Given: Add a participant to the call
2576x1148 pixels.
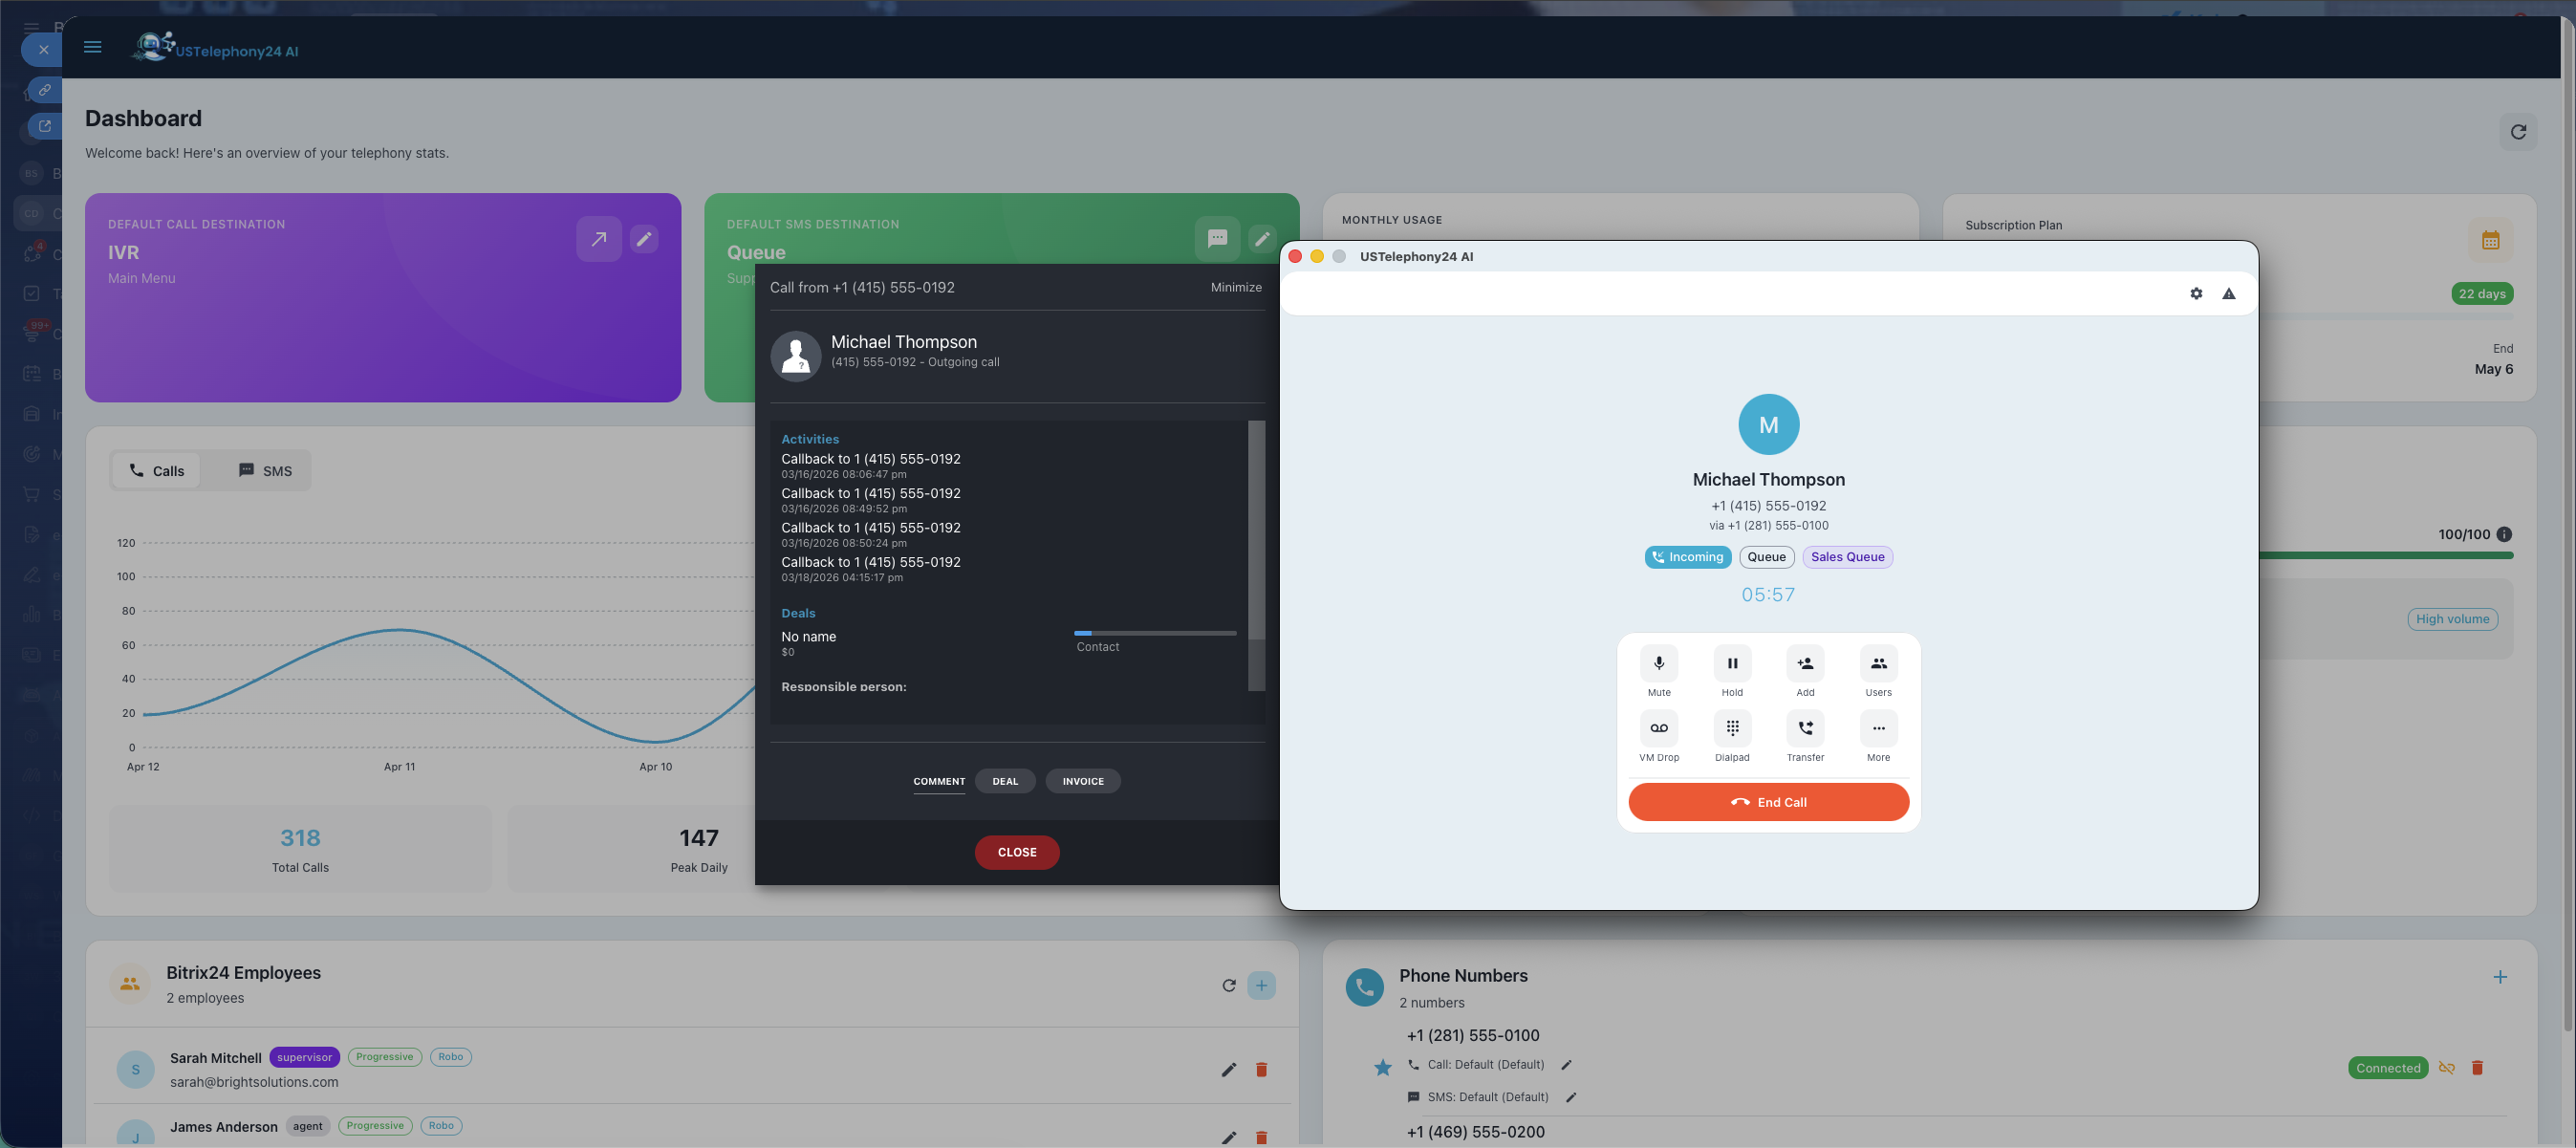Looking at the screenshot, I should (1804, 664).
